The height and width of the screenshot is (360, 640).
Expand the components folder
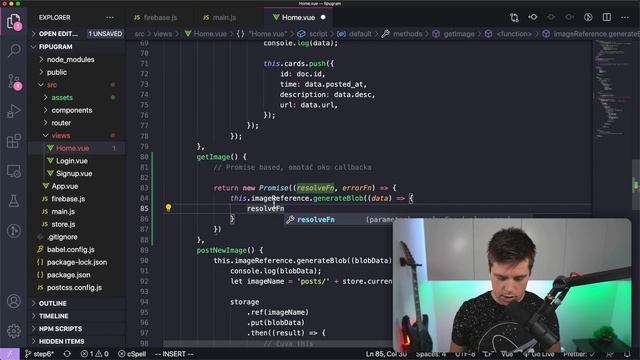click(x=72, y=110)
